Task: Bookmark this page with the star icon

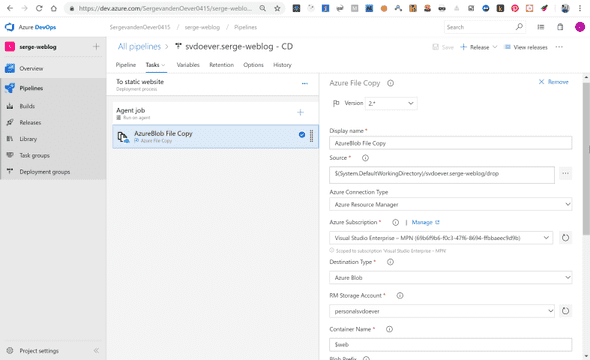Action: (x=277, y=8)
